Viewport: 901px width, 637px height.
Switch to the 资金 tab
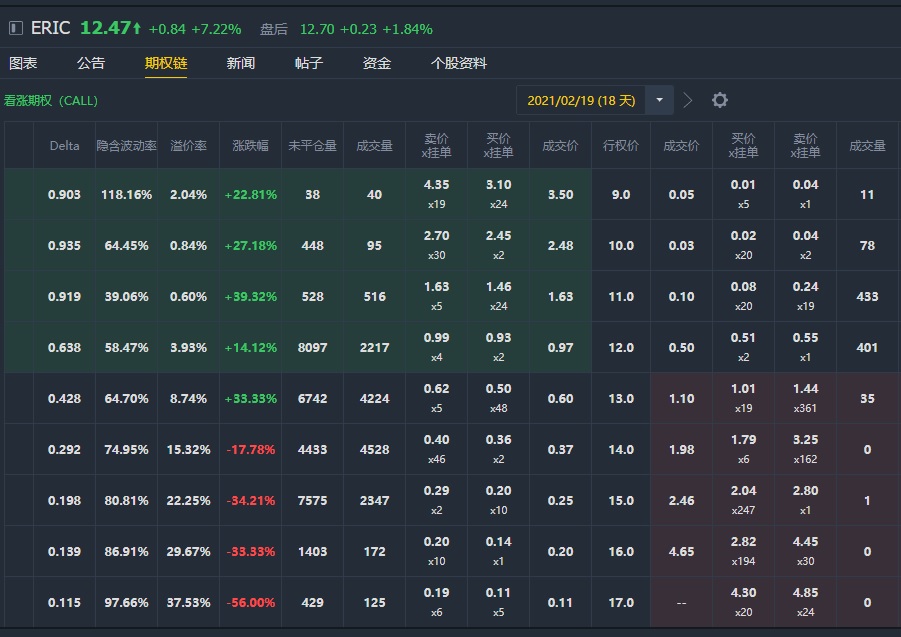[377, 63]
